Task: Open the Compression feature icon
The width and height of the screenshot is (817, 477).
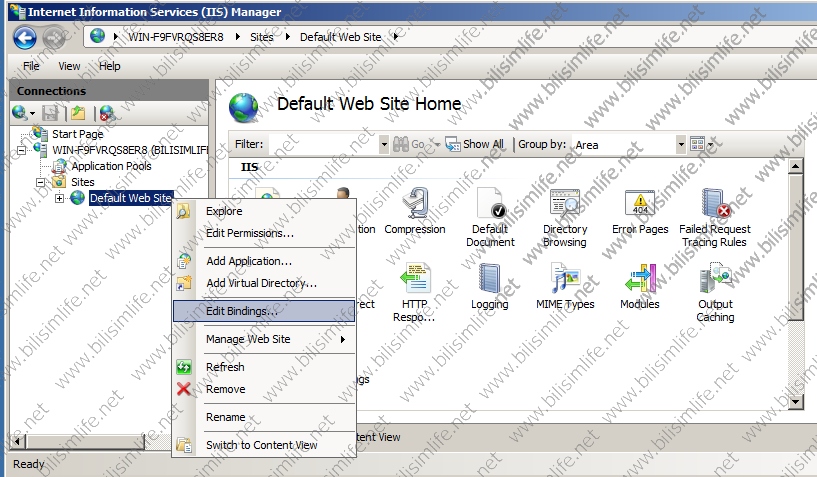Action: [x=415, y=212]
